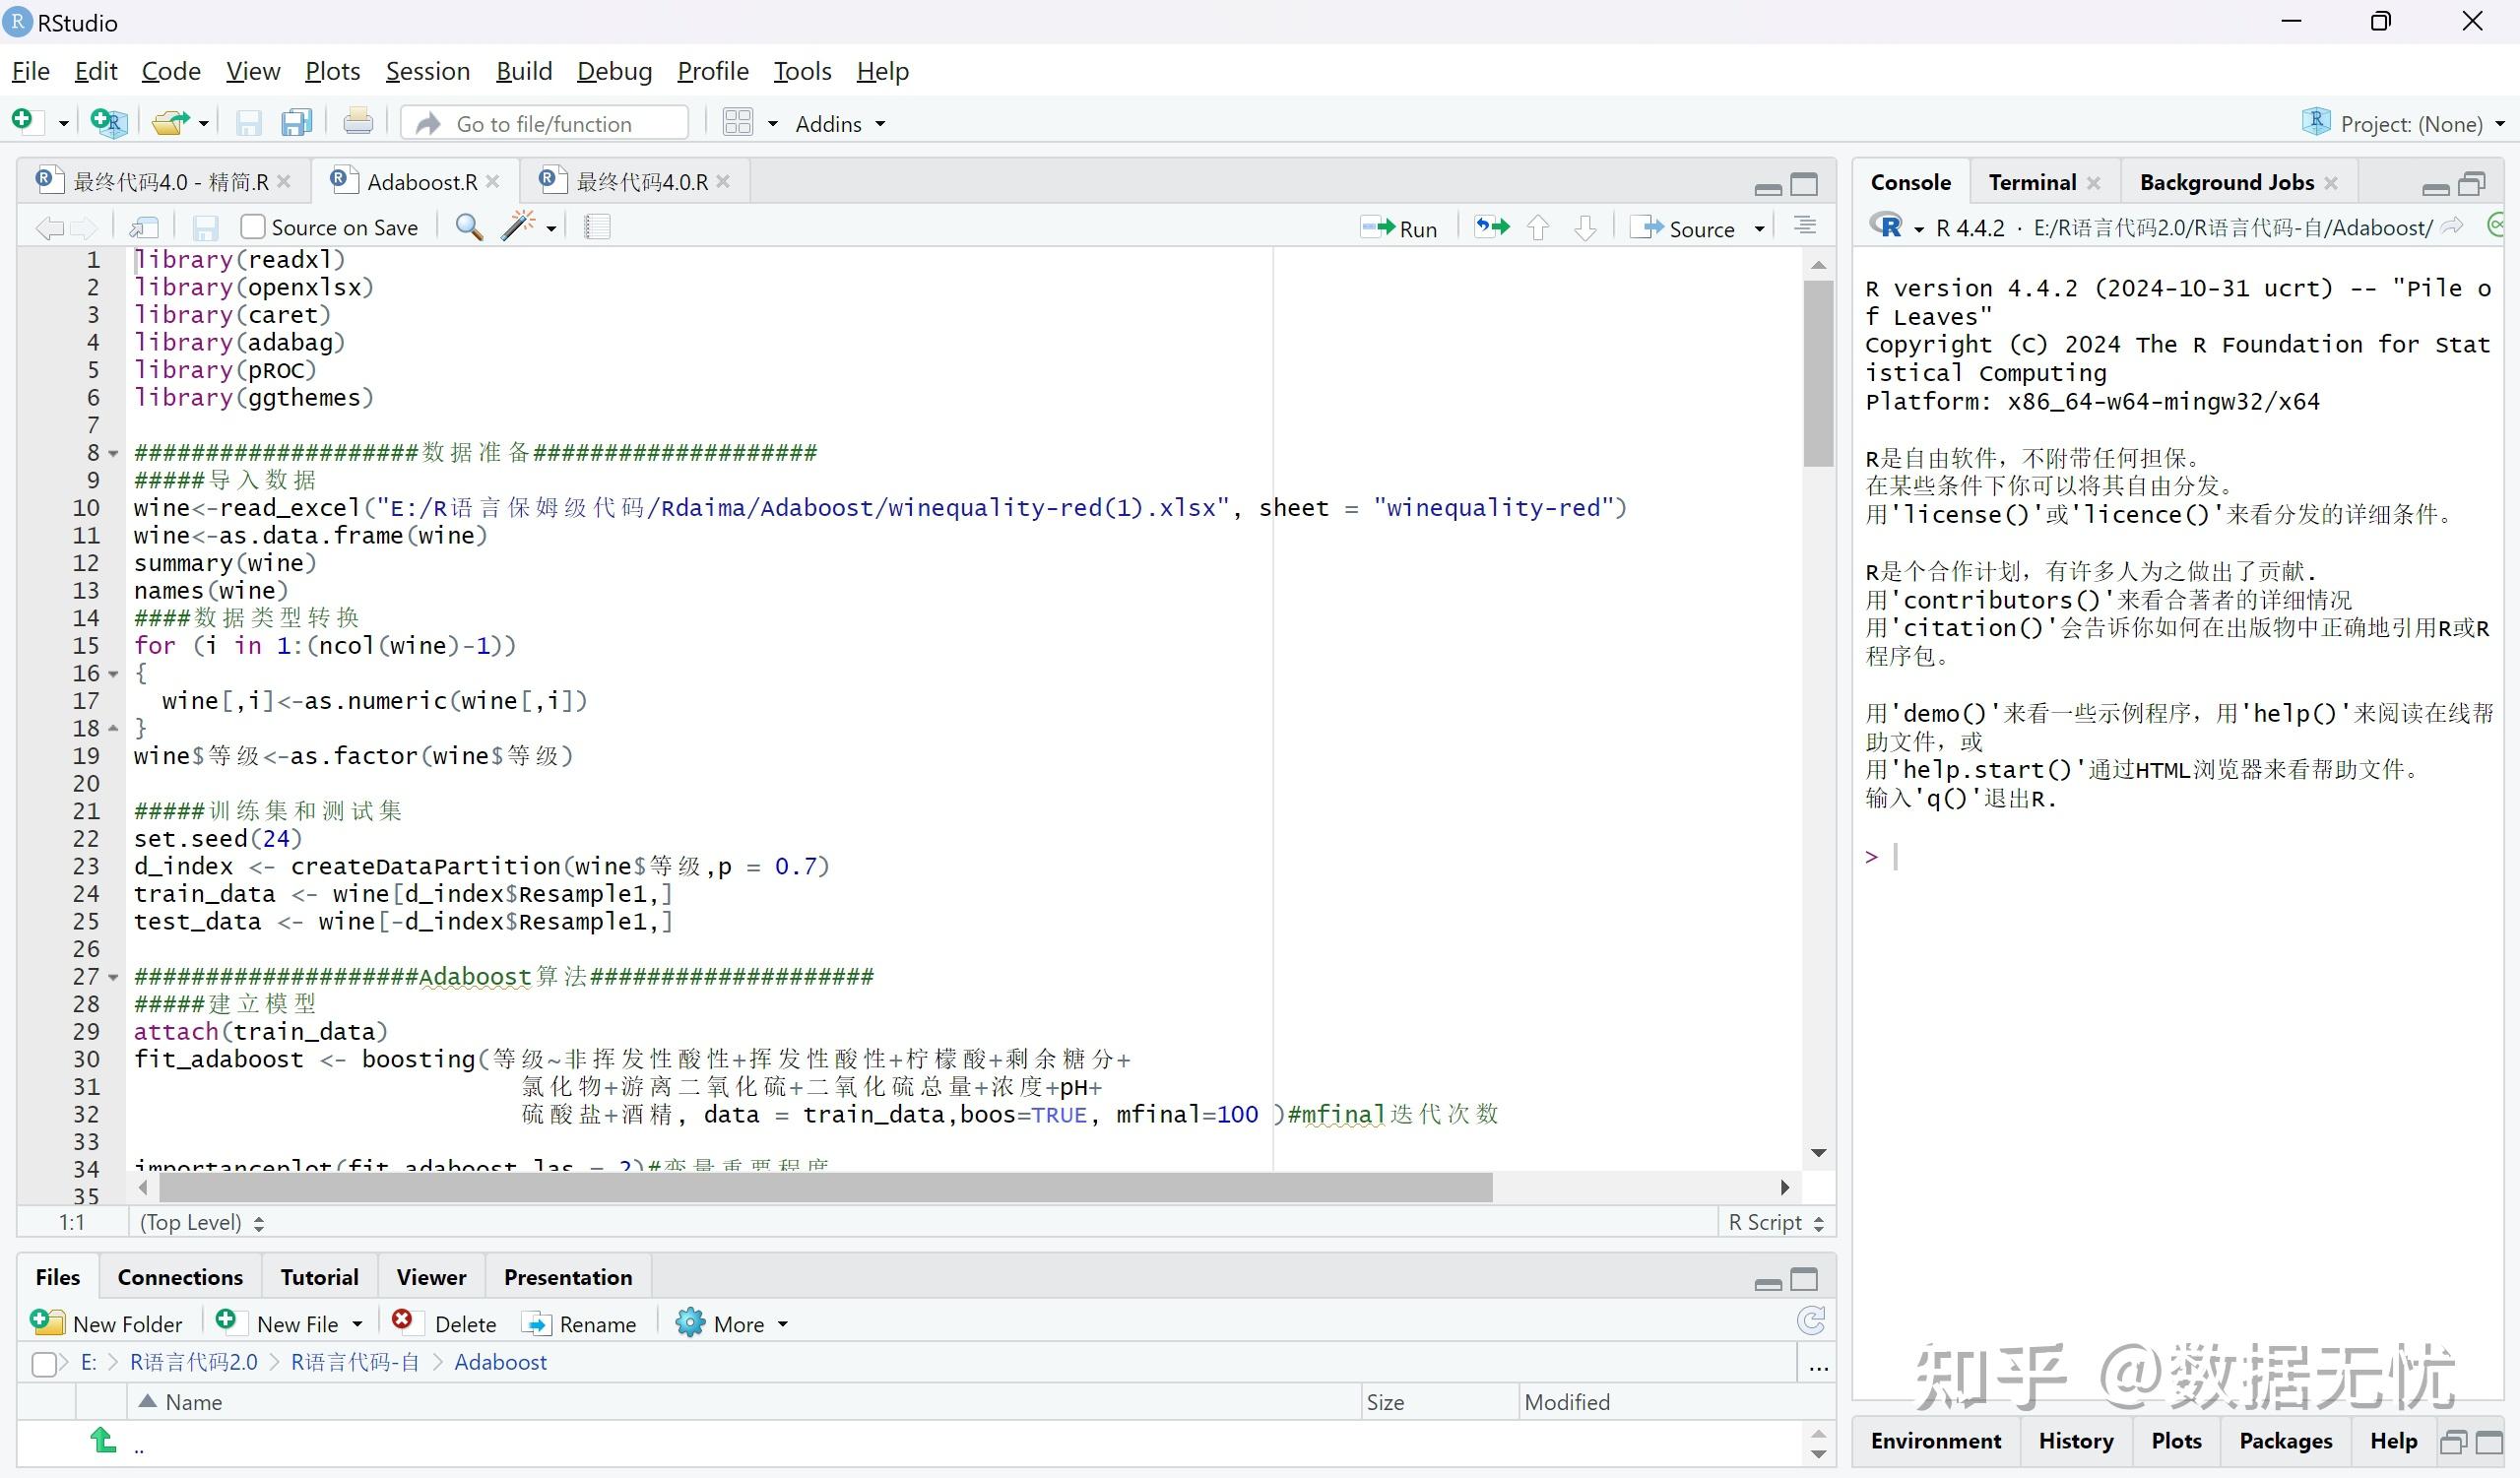Click the Compile Report notebook icon
The height and width of the screenshot is (1478, 2520).
click(x=597, y=228)
